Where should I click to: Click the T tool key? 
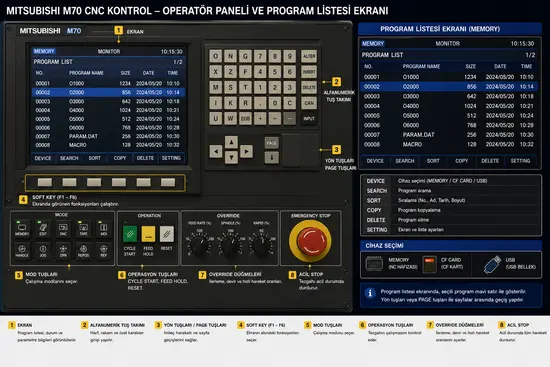(245, 87)
